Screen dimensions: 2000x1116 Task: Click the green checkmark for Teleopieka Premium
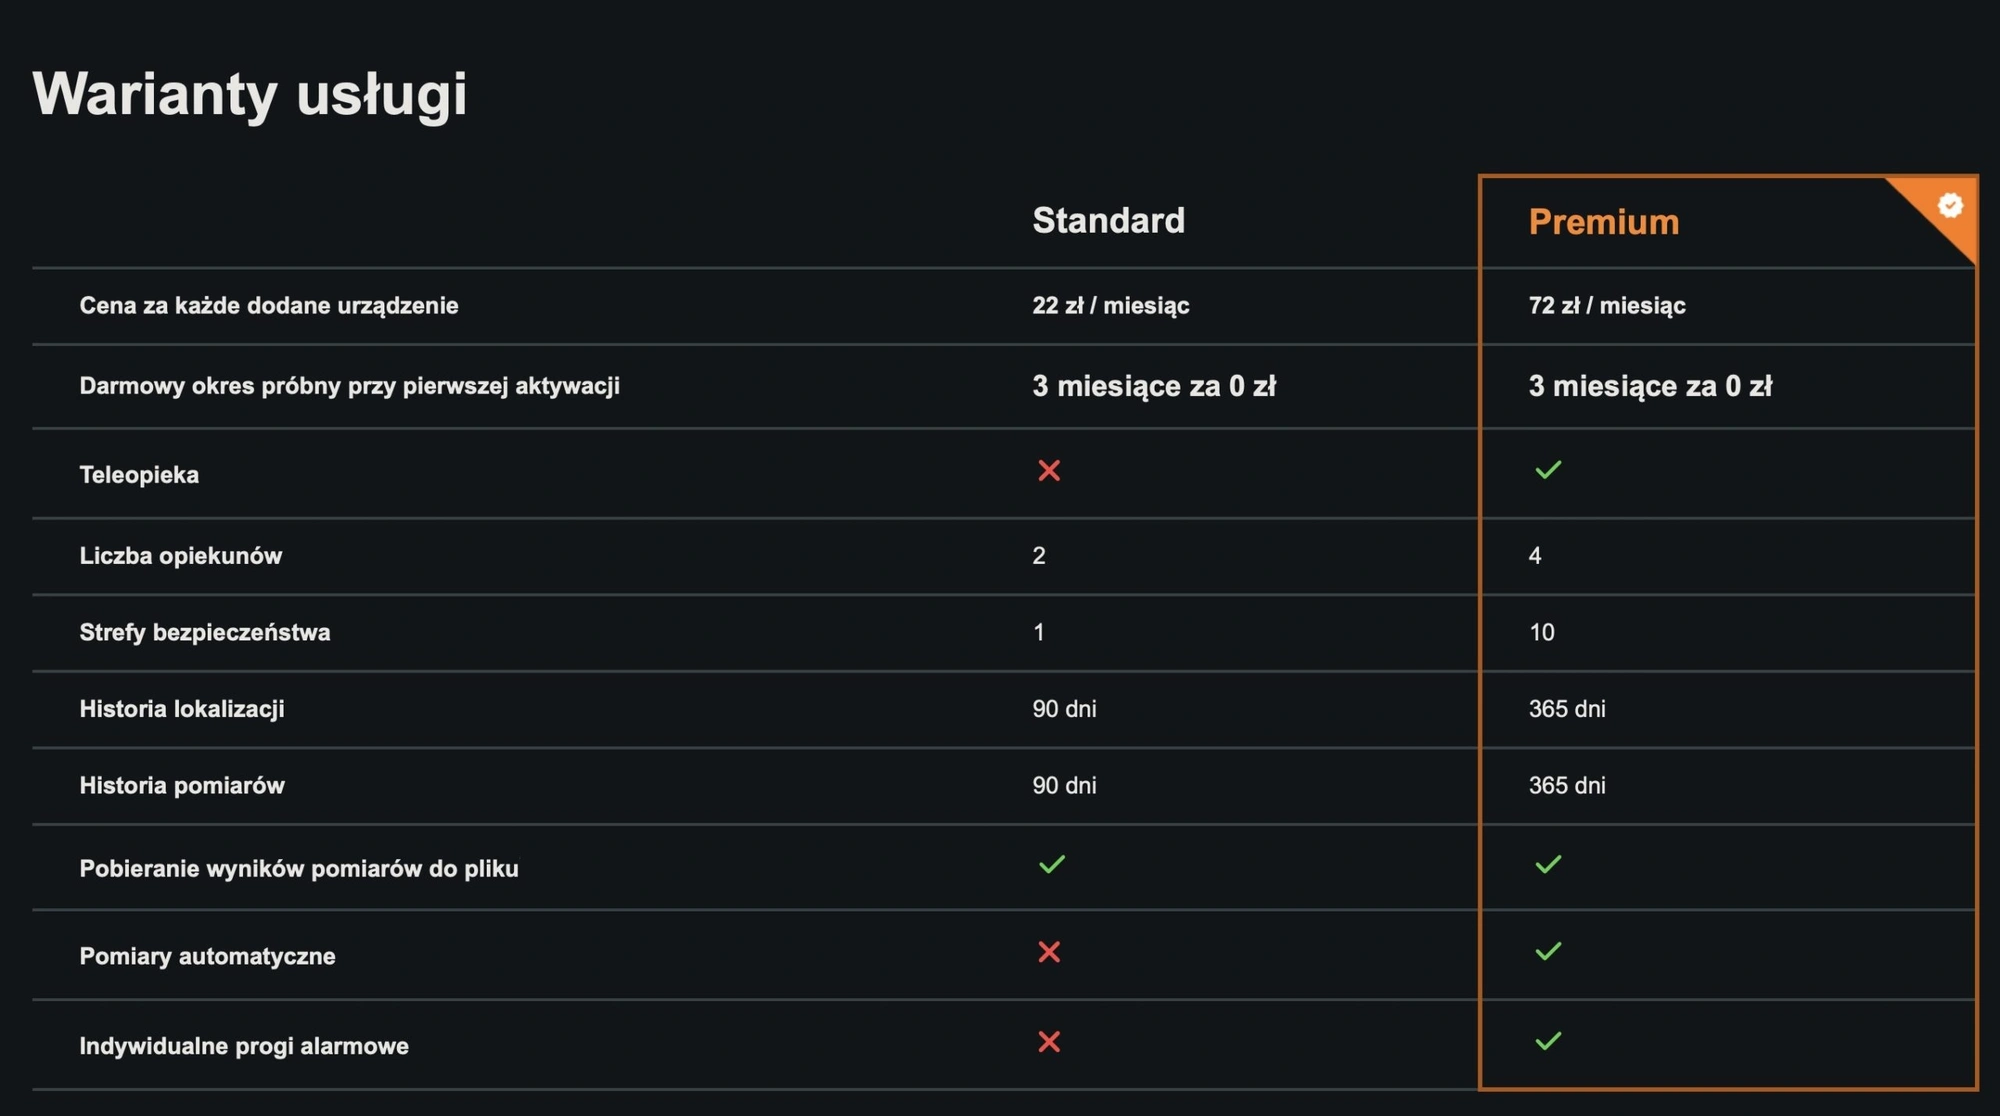pos(1548,470)
